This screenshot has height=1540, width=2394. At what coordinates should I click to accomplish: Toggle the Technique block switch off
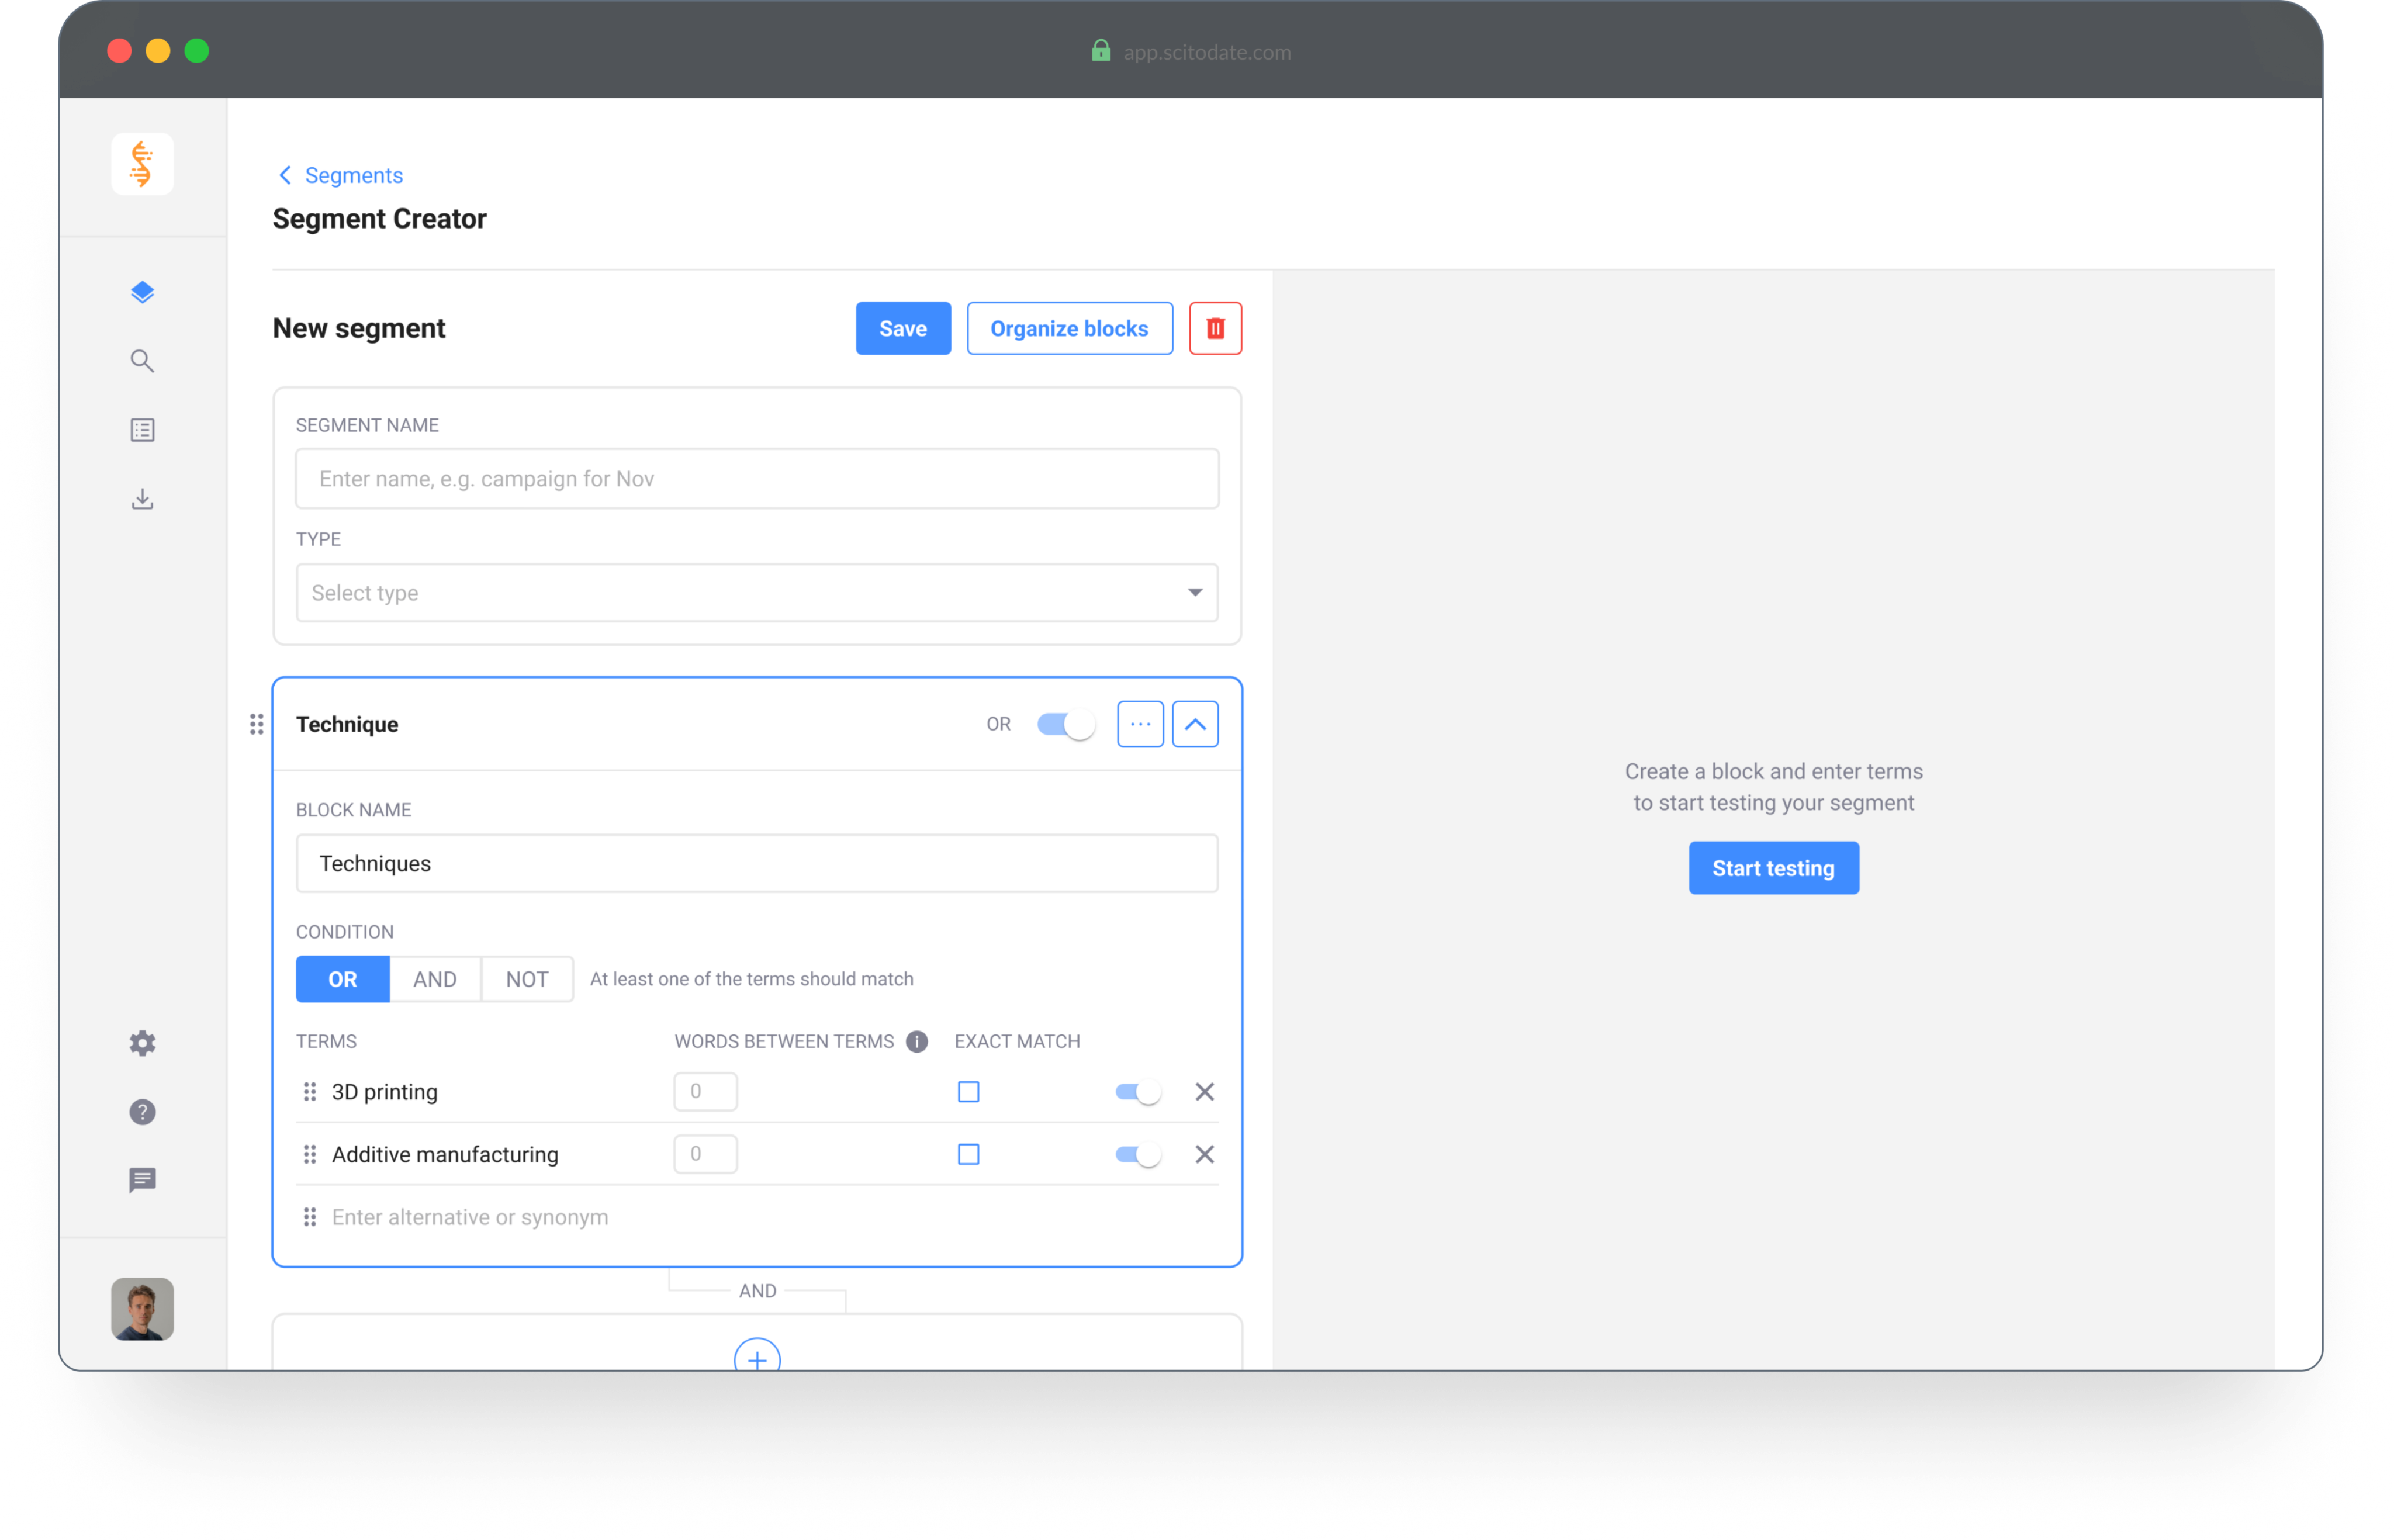pyautogui.click(x=1065, y=724)
